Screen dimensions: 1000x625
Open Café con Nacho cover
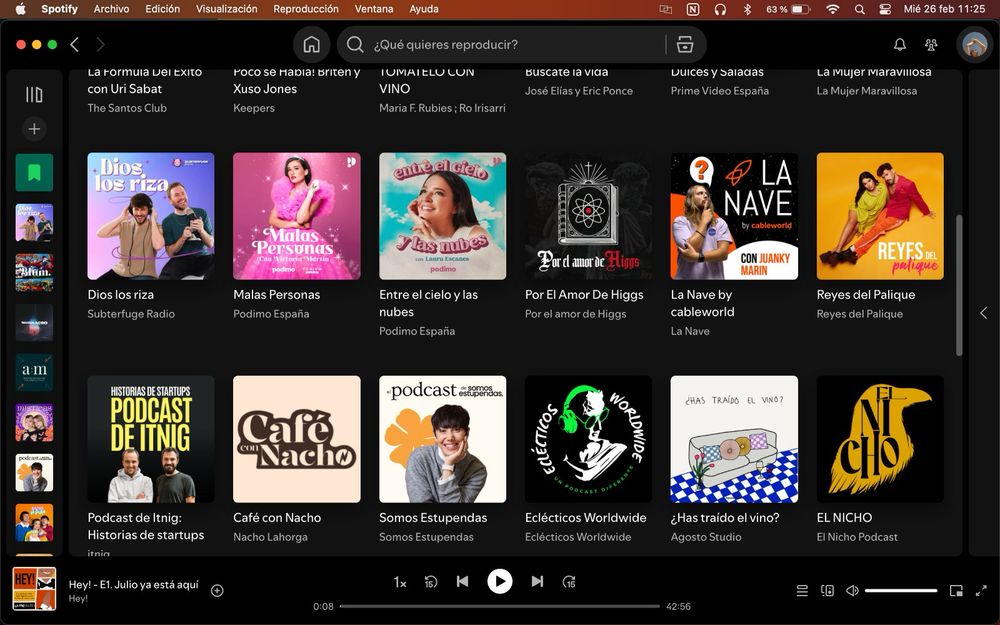[x=297, y=439]
